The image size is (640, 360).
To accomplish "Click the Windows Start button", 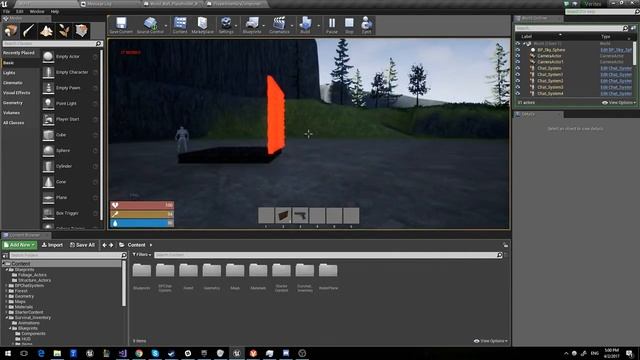I will (x=7, y=353).
